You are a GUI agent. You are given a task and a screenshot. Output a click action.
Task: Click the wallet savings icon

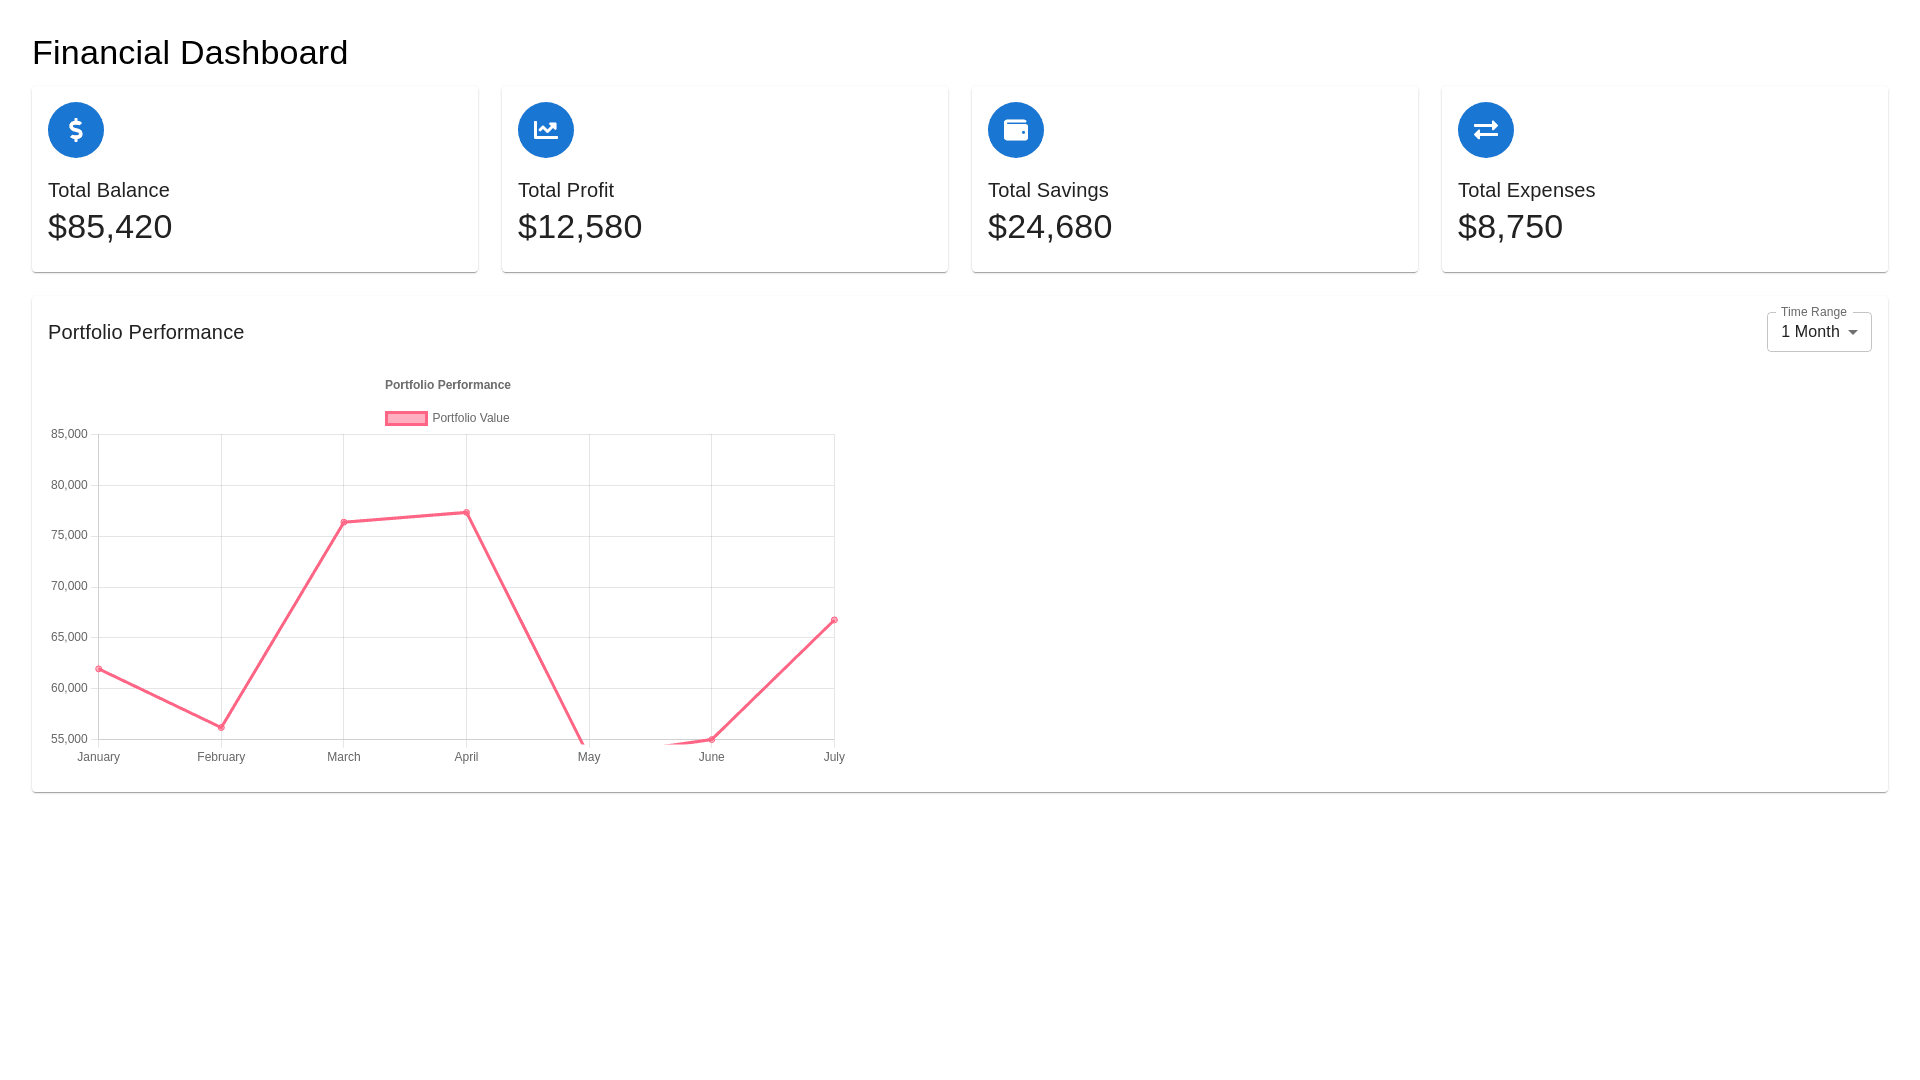pyautogui.click(x=1016, y=130)
